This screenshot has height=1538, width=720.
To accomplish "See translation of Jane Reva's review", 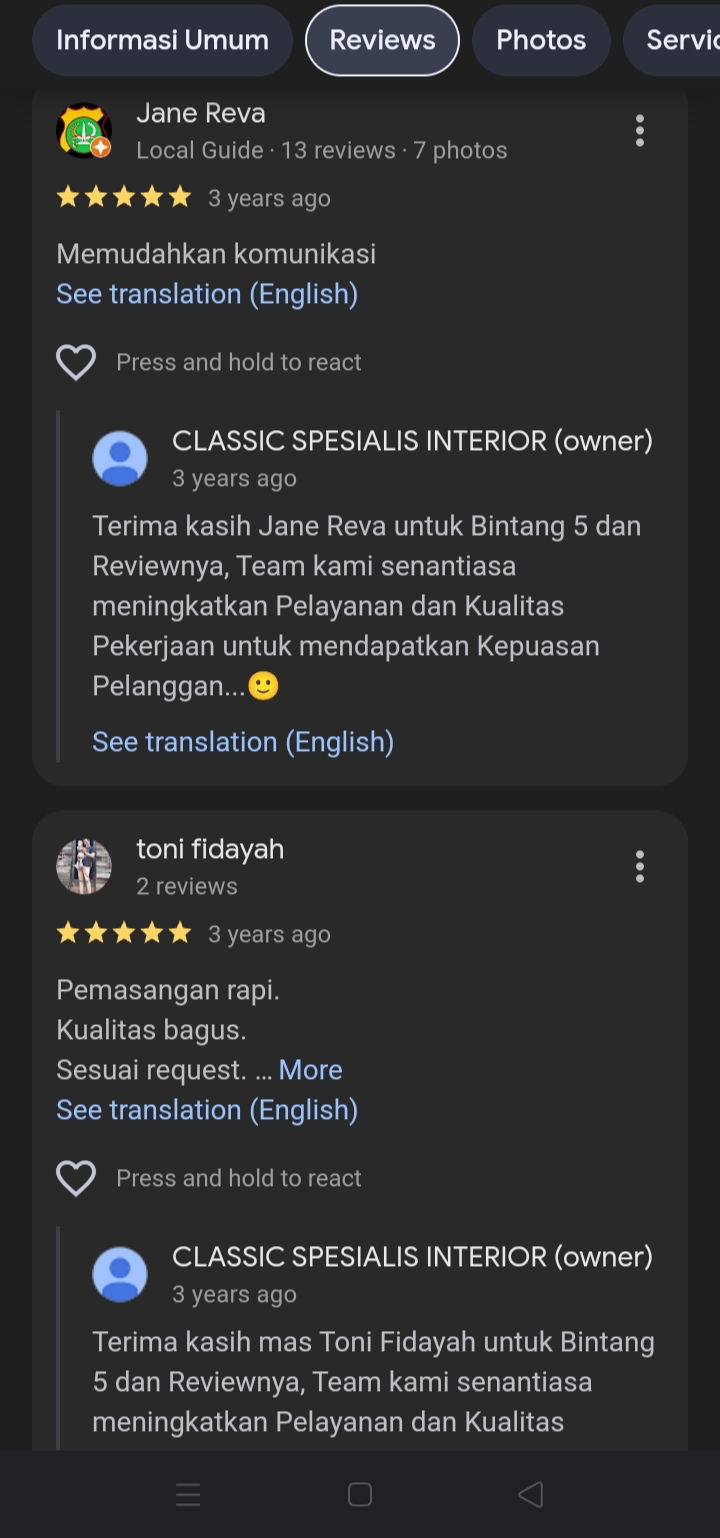I will [x=207, y=294].
